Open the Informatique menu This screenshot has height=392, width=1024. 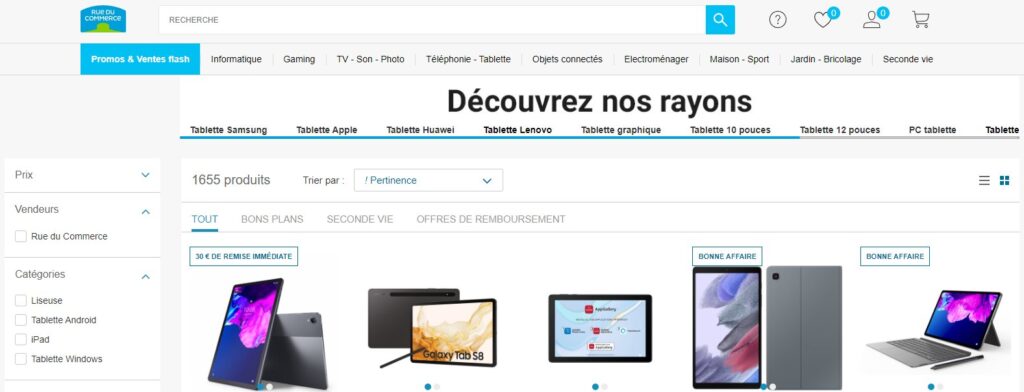click(x=236, y=59)
